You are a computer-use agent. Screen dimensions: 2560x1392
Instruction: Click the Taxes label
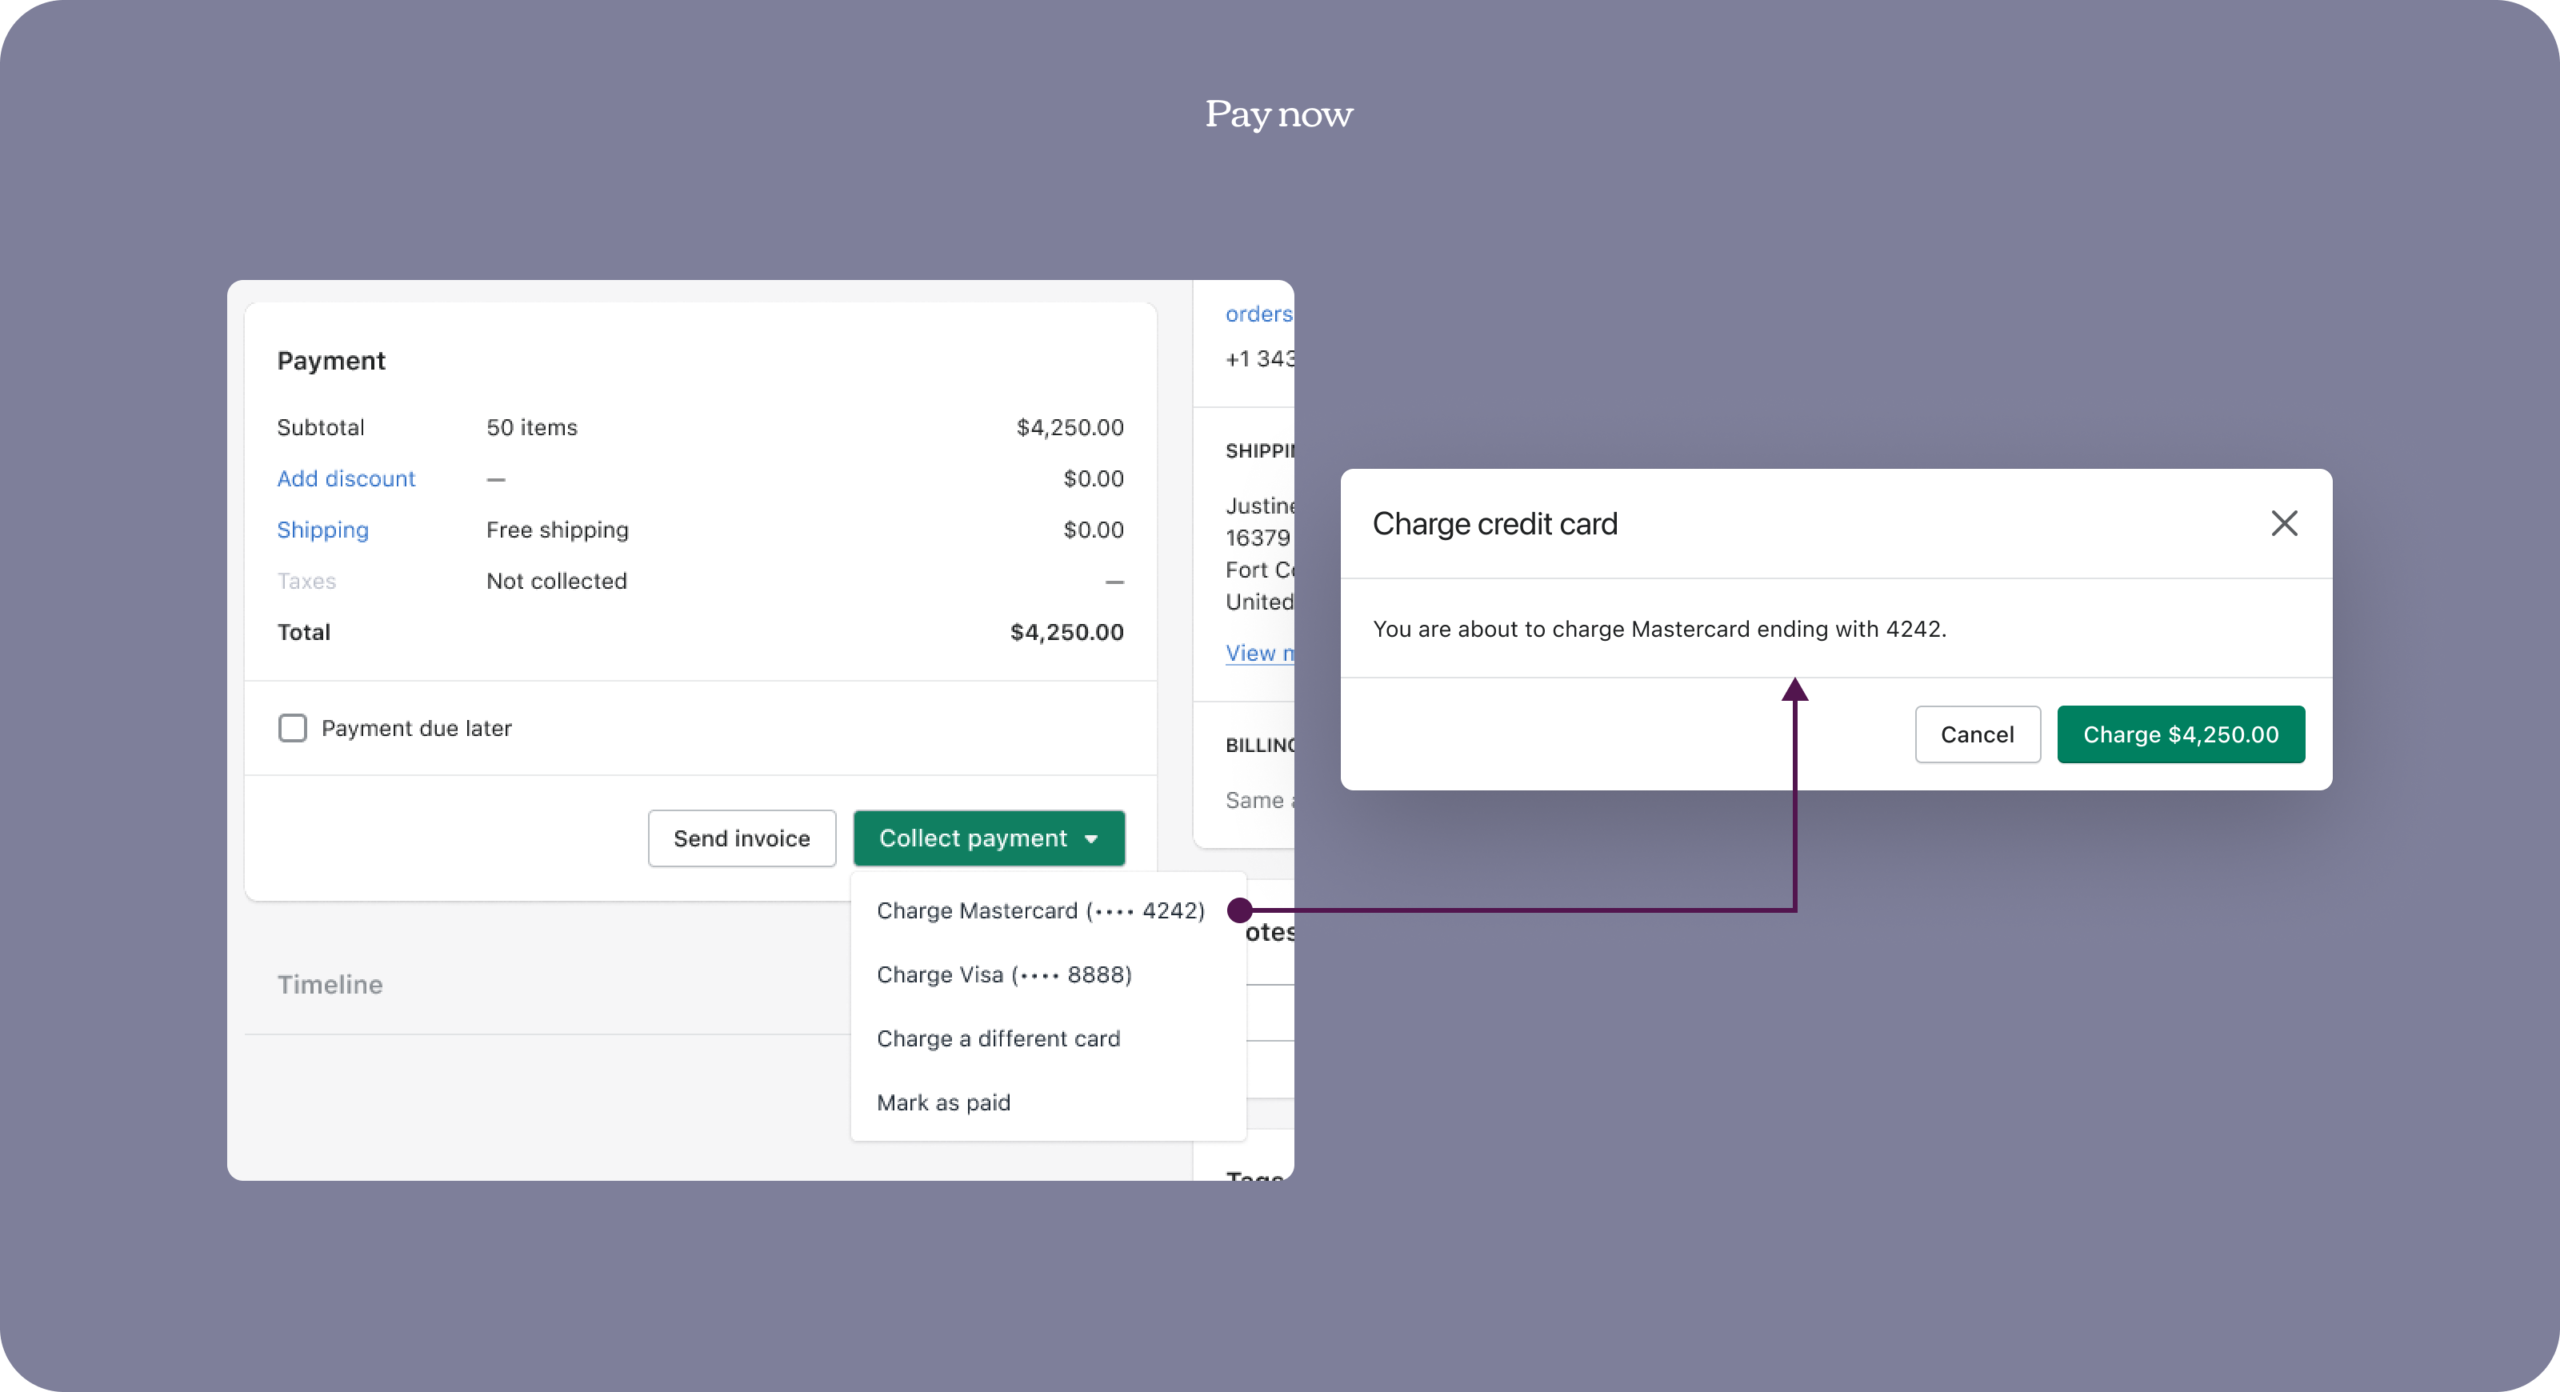pyautogui.click(x=306, y=581)
